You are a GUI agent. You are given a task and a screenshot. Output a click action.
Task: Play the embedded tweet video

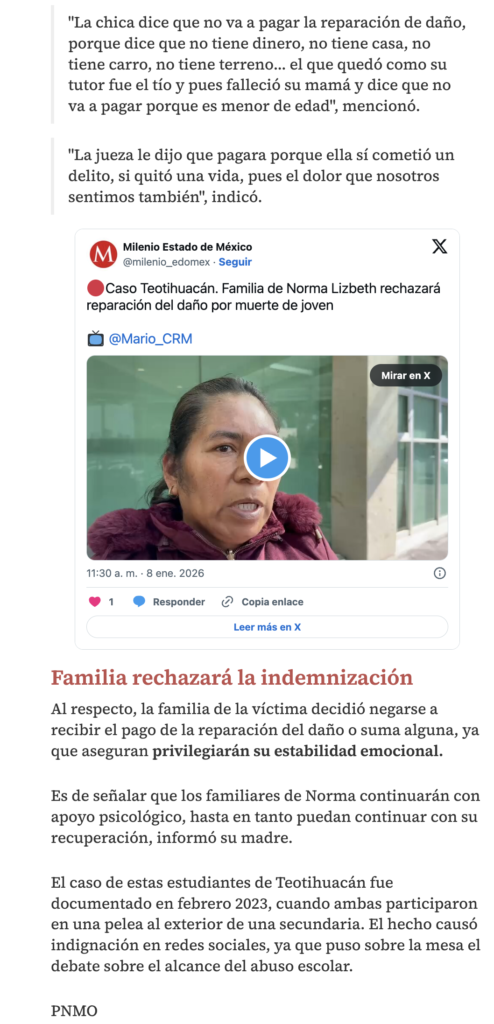pyautogui.click(x=267, y=458)
